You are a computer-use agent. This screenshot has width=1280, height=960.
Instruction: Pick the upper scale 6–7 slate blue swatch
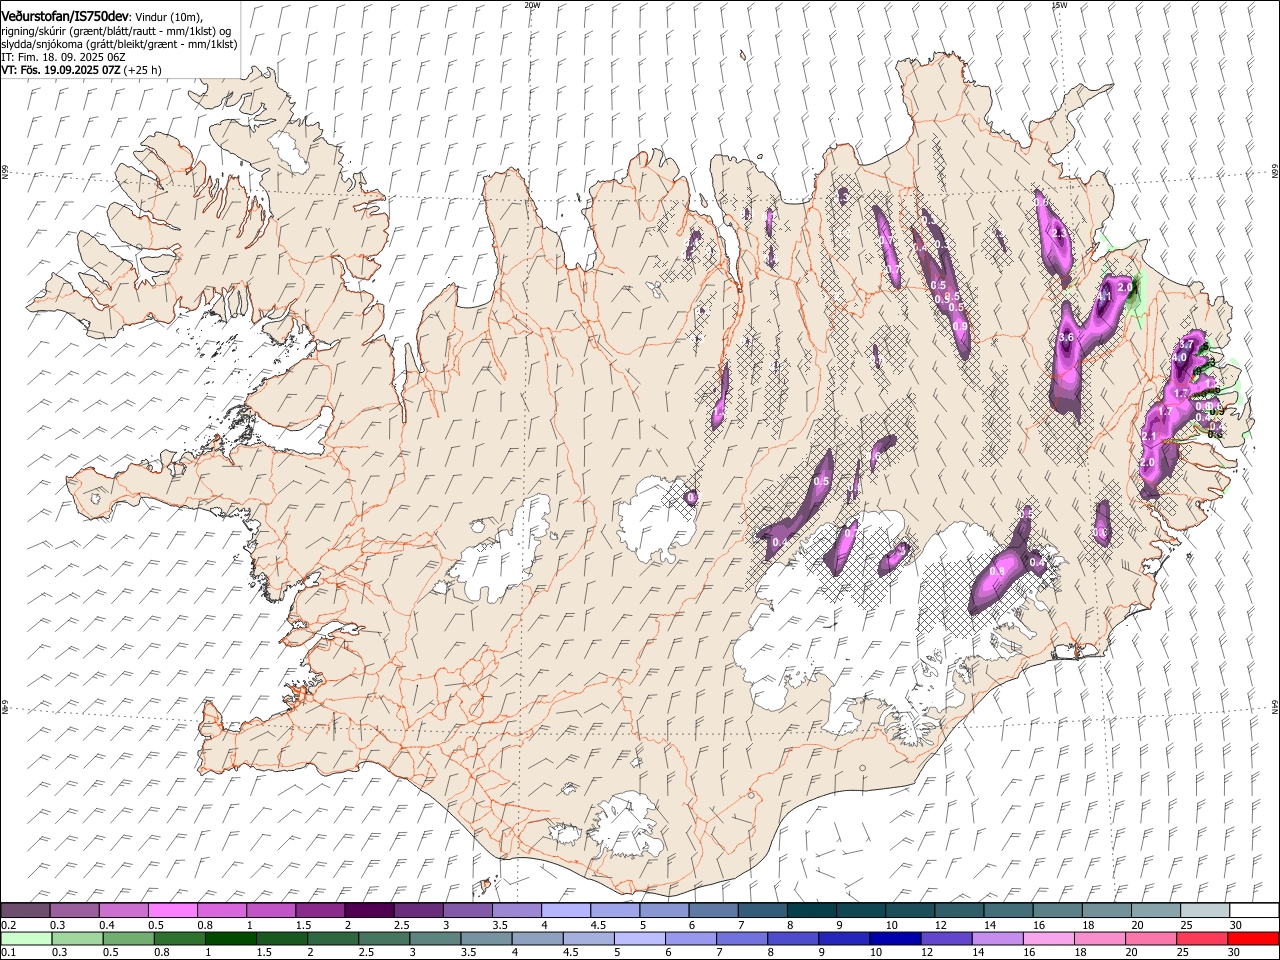coord(713,911)
